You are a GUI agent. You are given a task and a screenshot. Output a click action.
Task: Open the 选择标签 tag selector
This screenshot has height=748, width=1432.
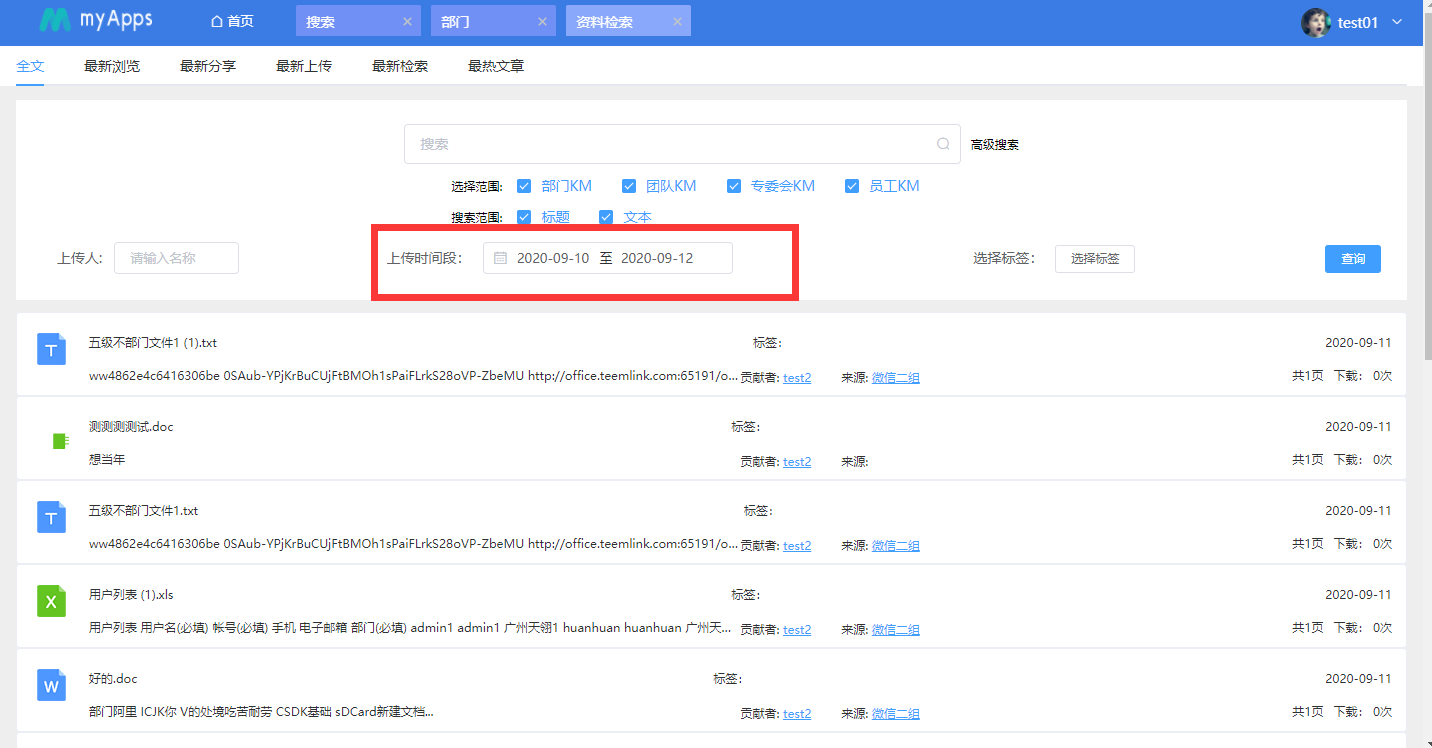1094,258
